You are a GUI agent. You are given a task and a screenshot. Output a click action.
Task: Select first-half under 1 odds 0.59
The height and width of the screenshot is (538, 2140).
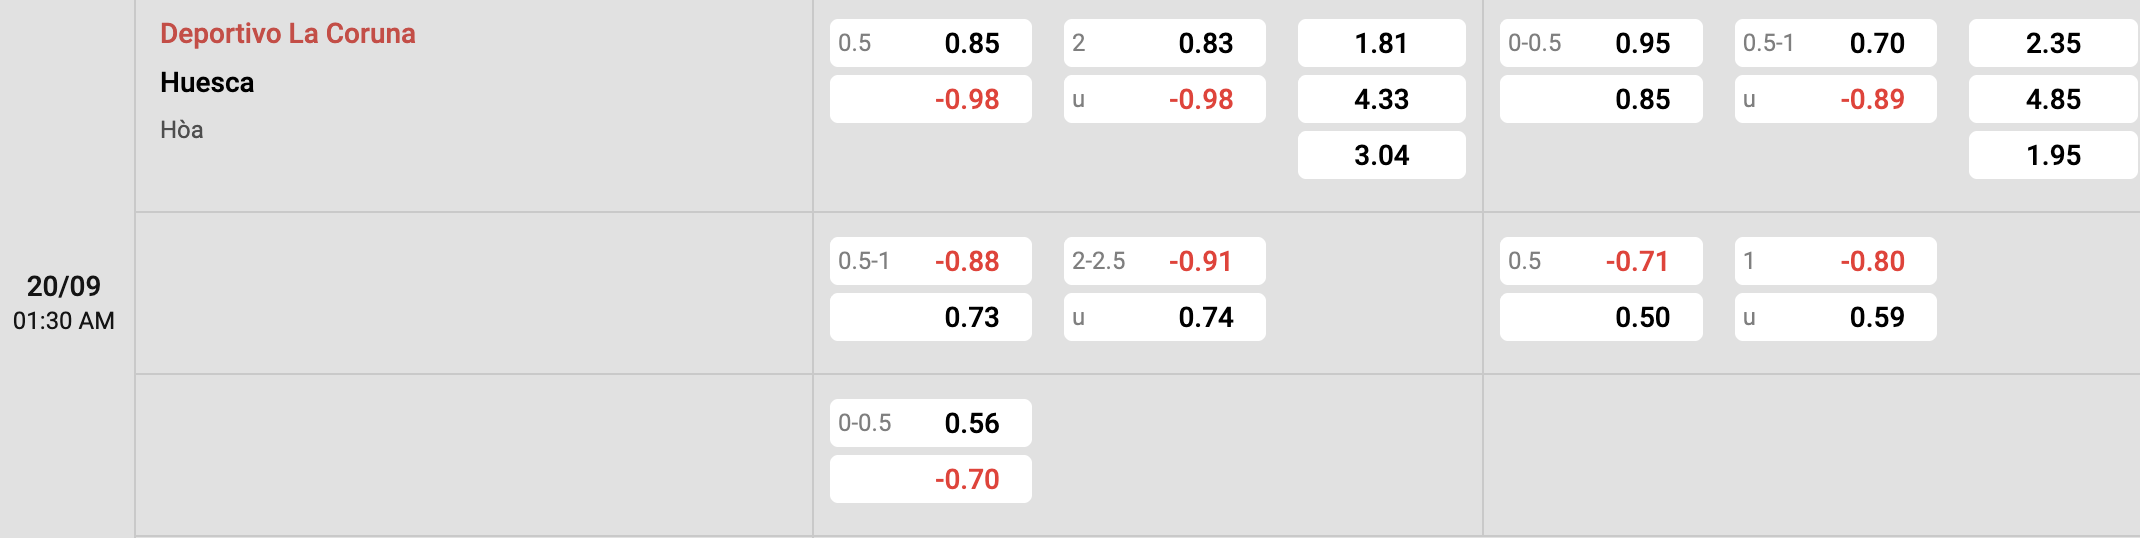(x=1836, y=317)
